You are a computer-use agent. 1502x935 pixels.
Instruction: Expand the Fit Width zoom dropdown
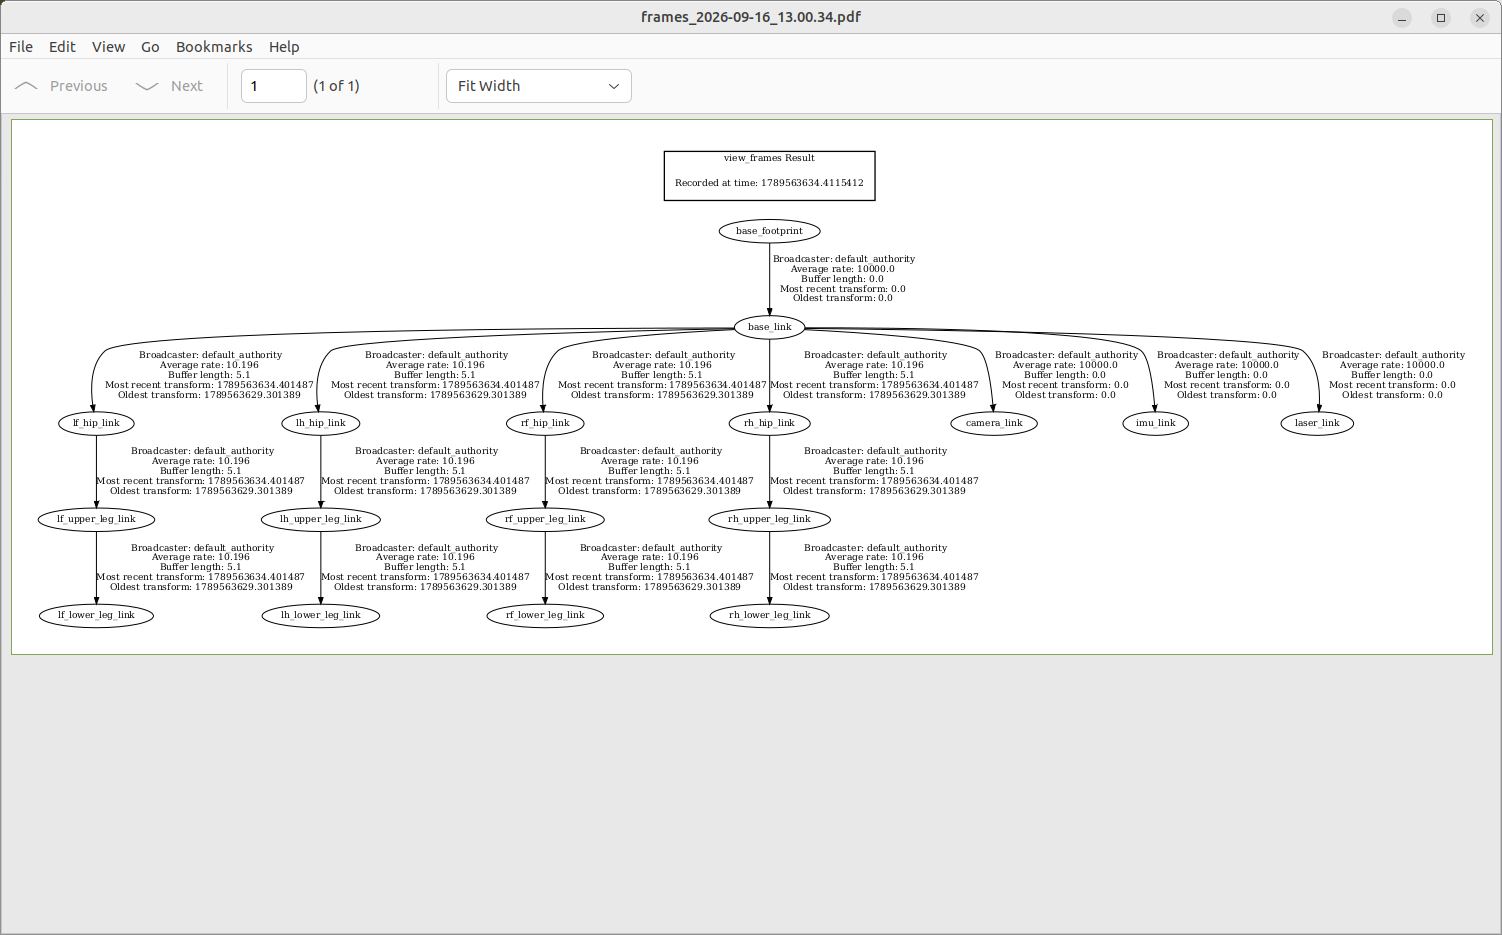point(539,86)
